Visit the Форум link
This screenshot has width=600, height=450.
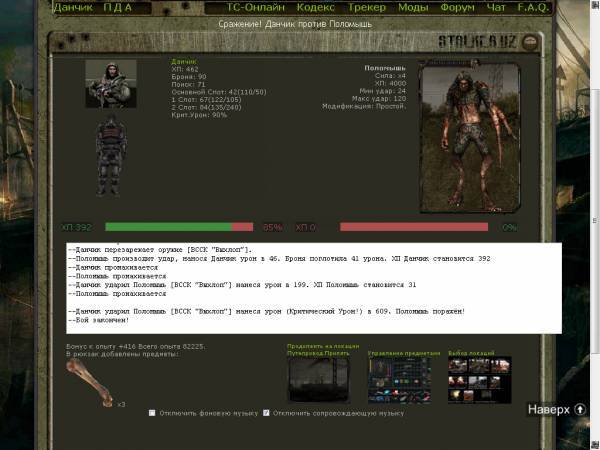coord(460,7)
